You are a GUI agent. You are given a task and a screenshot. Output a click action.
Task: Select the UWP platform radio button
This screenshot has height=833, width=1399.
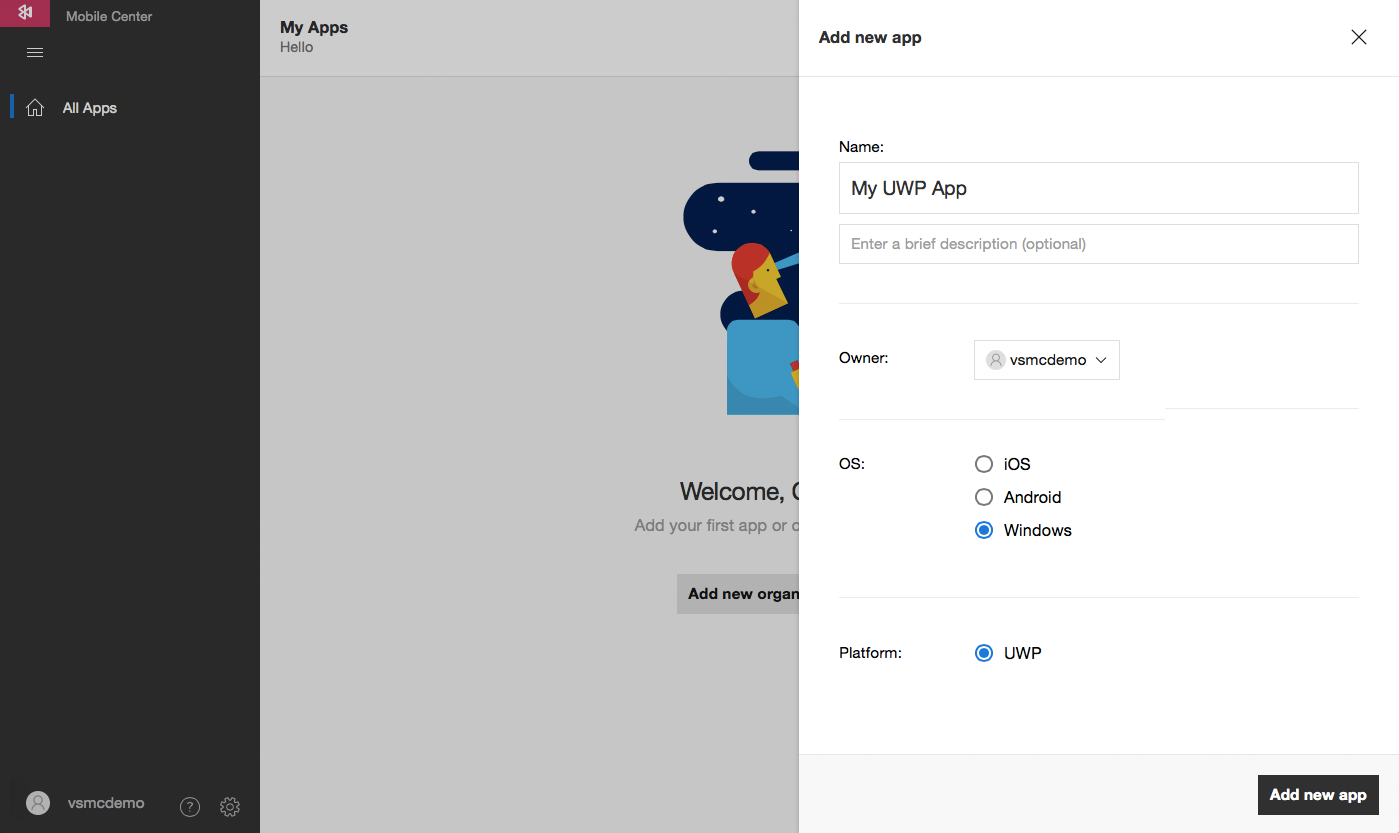[x=984, y=653]
